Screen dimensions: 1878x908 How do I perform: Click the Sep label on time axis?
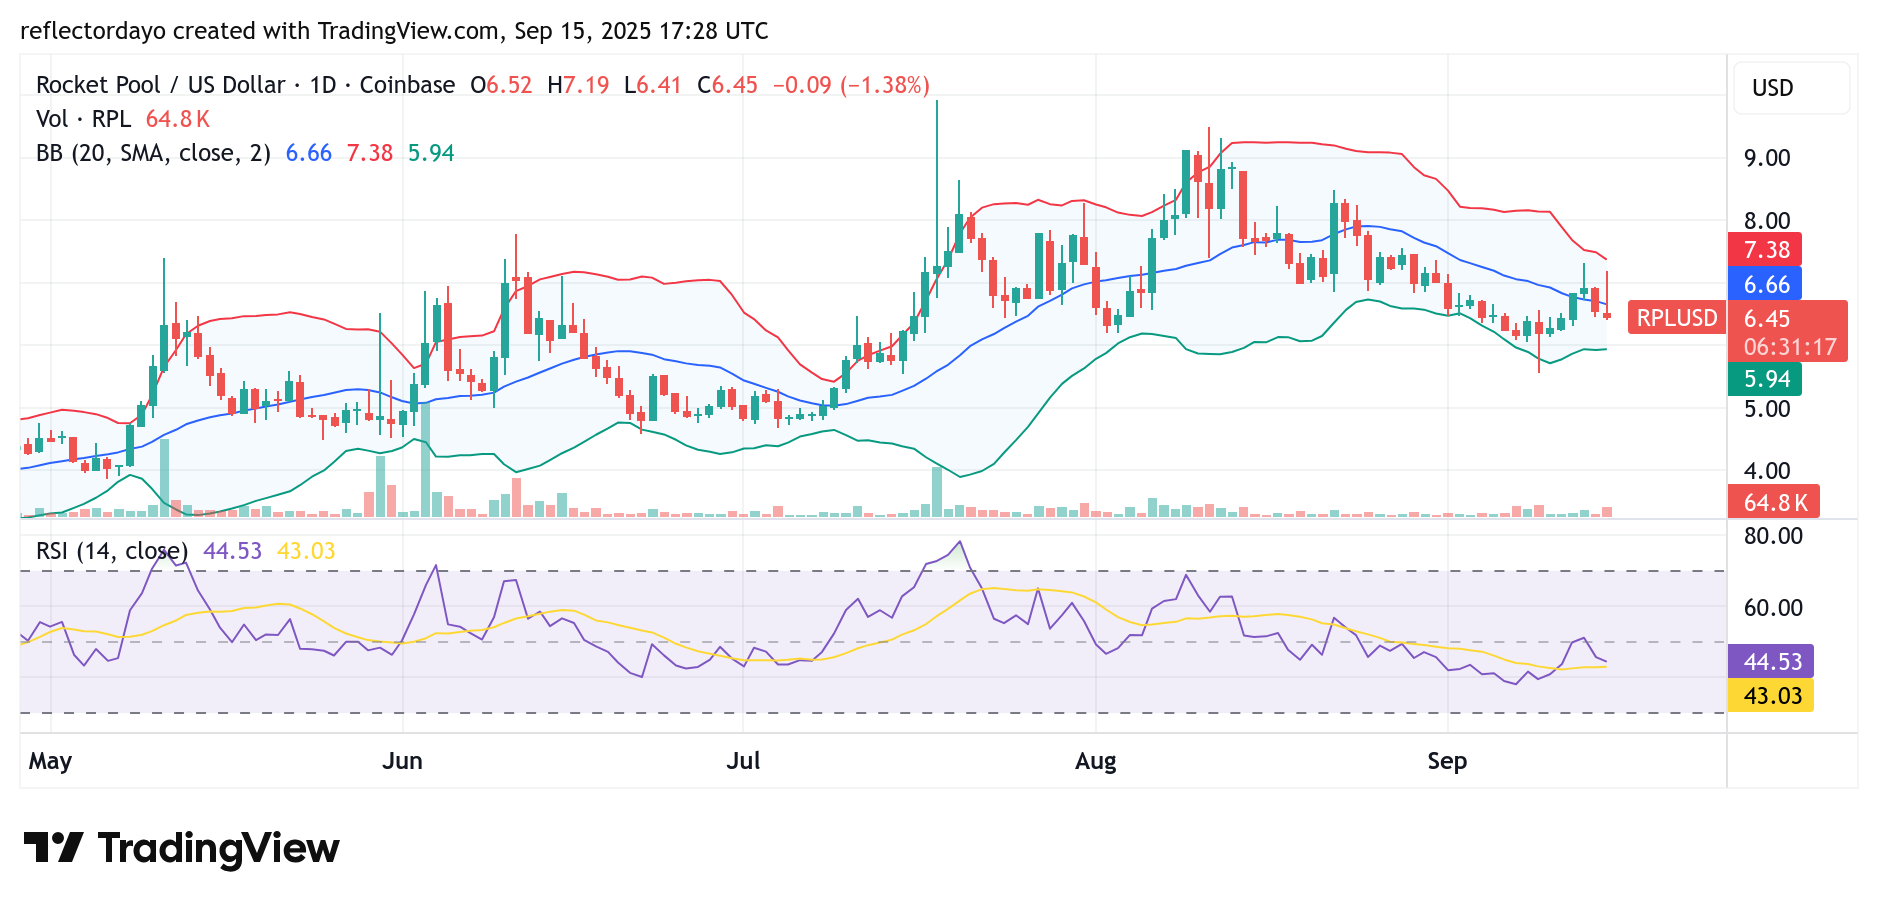(1447, 762)
